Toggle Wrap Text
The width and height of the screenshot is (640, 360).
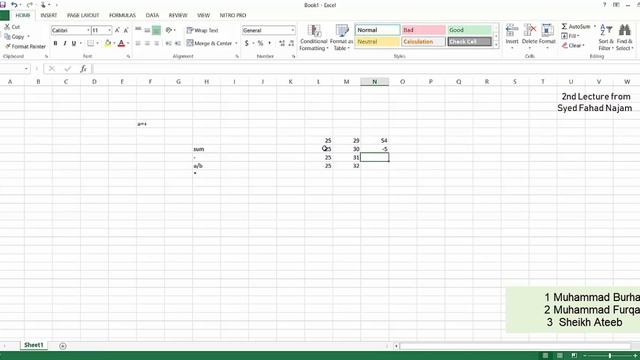[x=202, y=30]
